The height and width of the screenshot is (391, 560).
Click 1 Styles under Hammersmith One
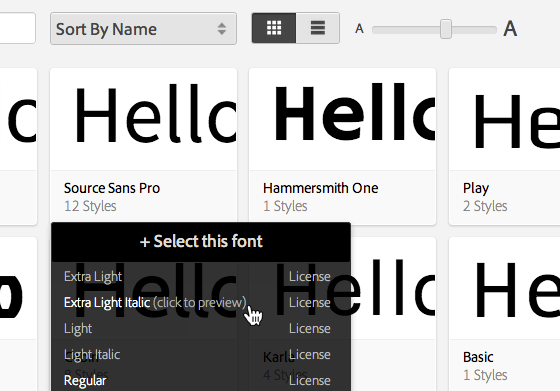(x=285, y=206)
